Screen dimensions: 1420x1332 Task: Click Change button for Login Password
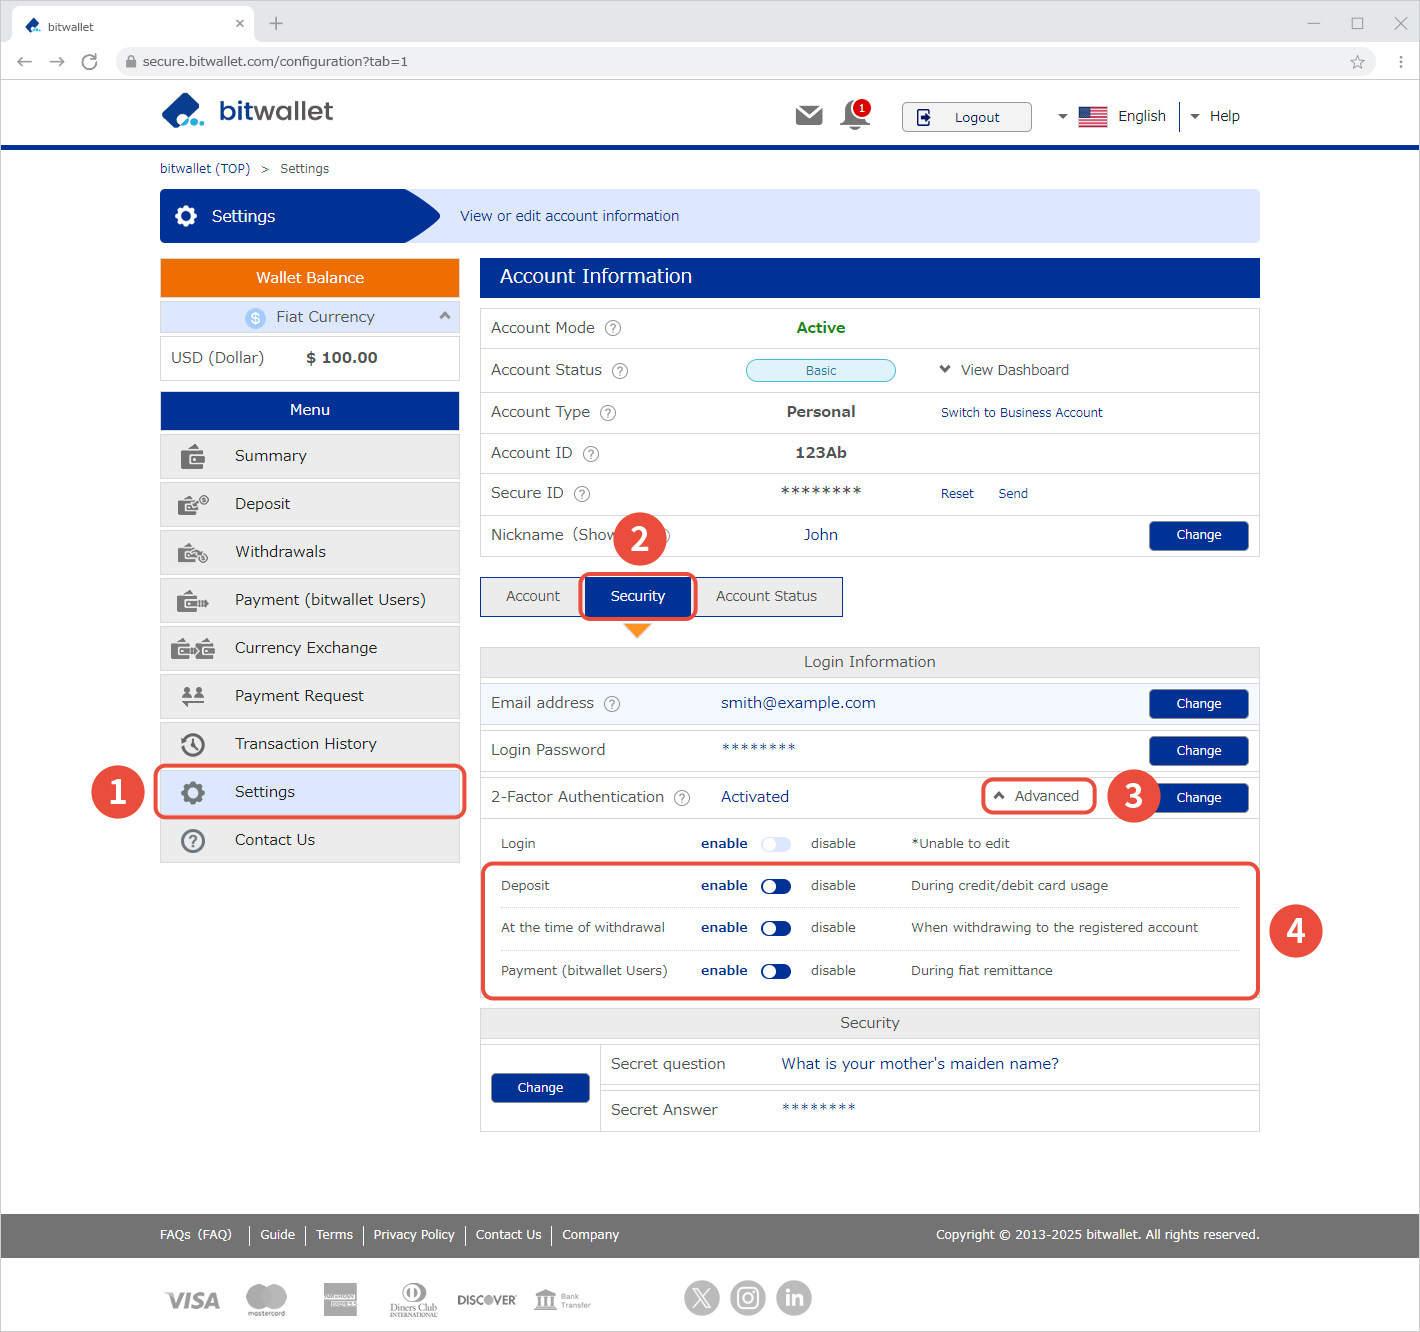pos(1198,751)
